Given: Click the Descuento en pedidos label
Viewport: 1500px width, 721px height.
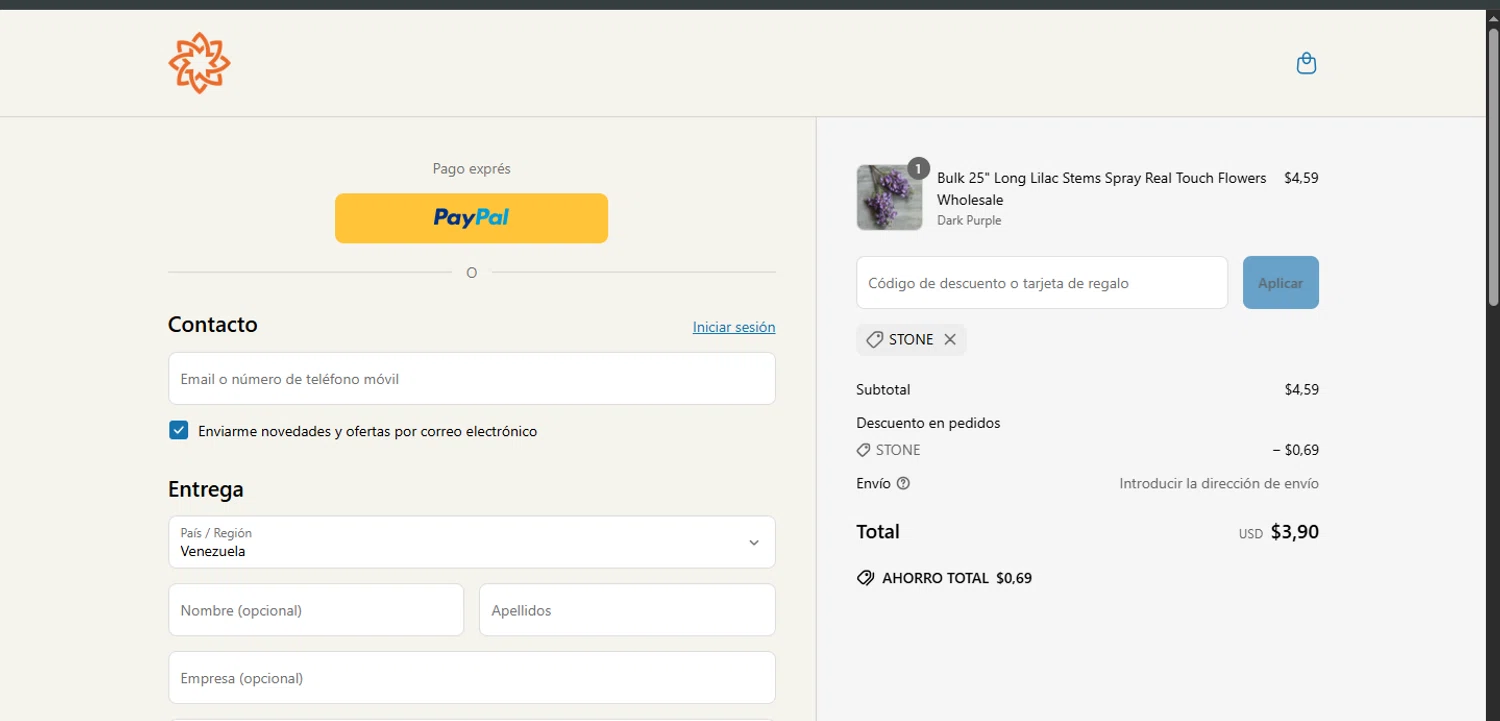Looking at the screenshot, I should click(x=928, y=423).
